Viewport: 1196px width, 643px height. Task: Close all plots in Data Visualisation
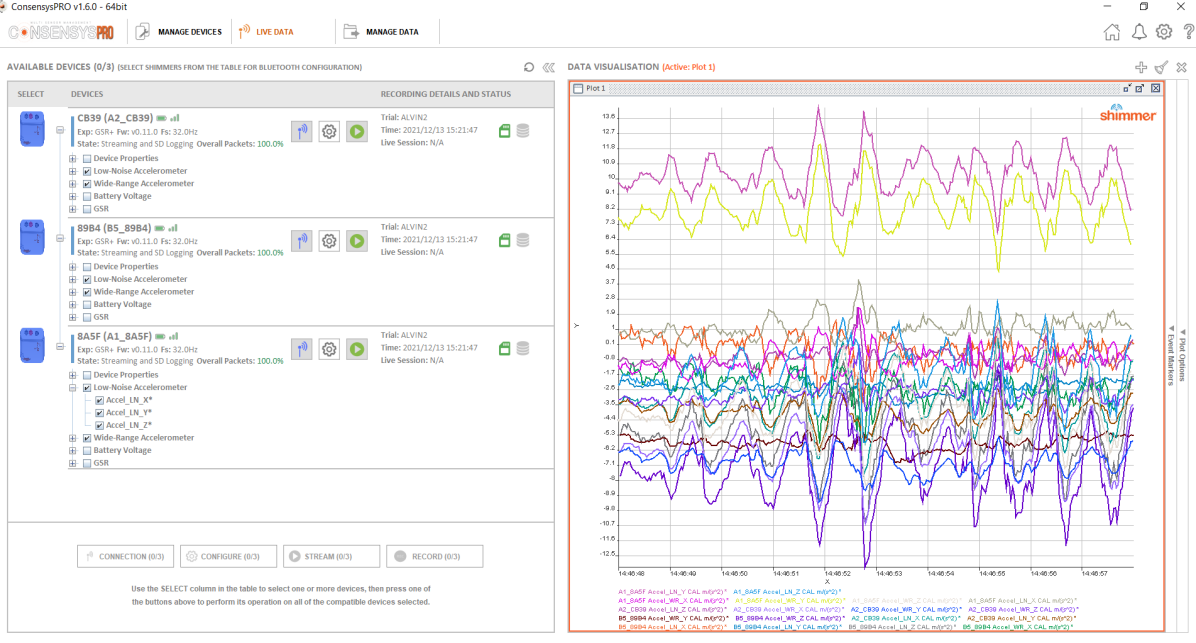pyautogui.click(x=1182, y=67)
